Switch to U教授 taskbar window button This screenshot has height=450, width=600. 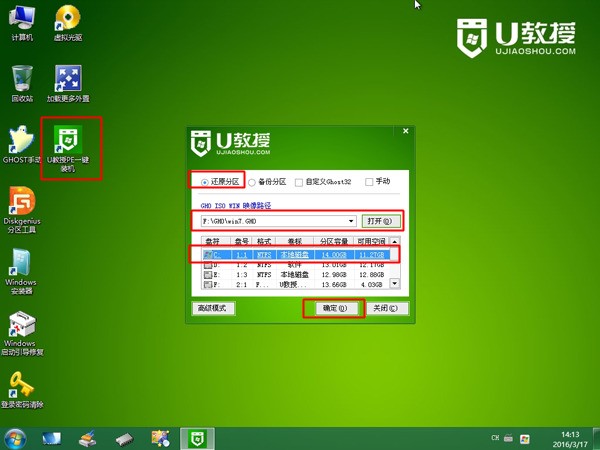click(x=197, y=439)
